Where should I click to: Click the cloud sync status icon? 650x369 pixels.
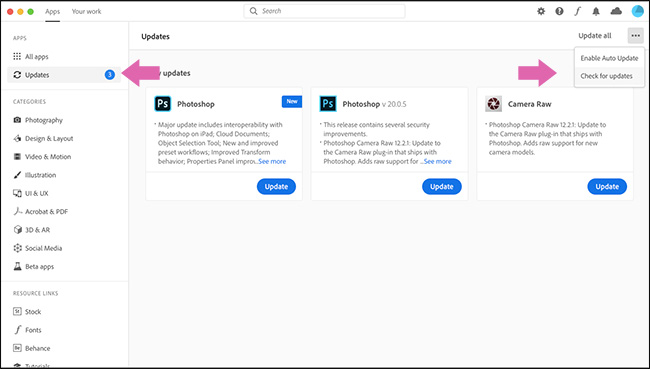point(616,11)
